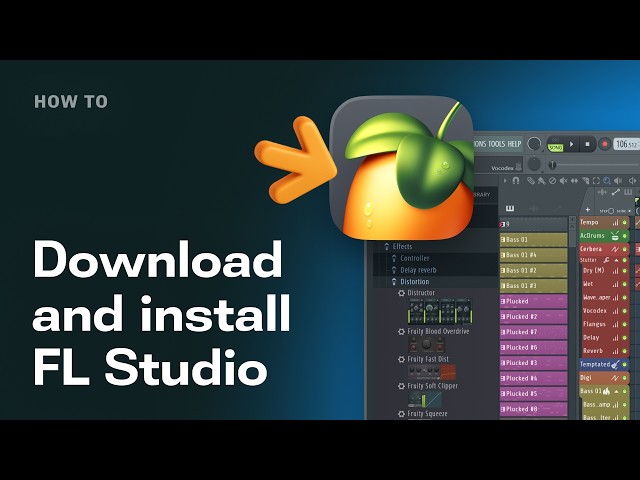This screenshot has height=480, width=640.
Task: Select the dashed-square select tool
Action: tap(596, 180)
